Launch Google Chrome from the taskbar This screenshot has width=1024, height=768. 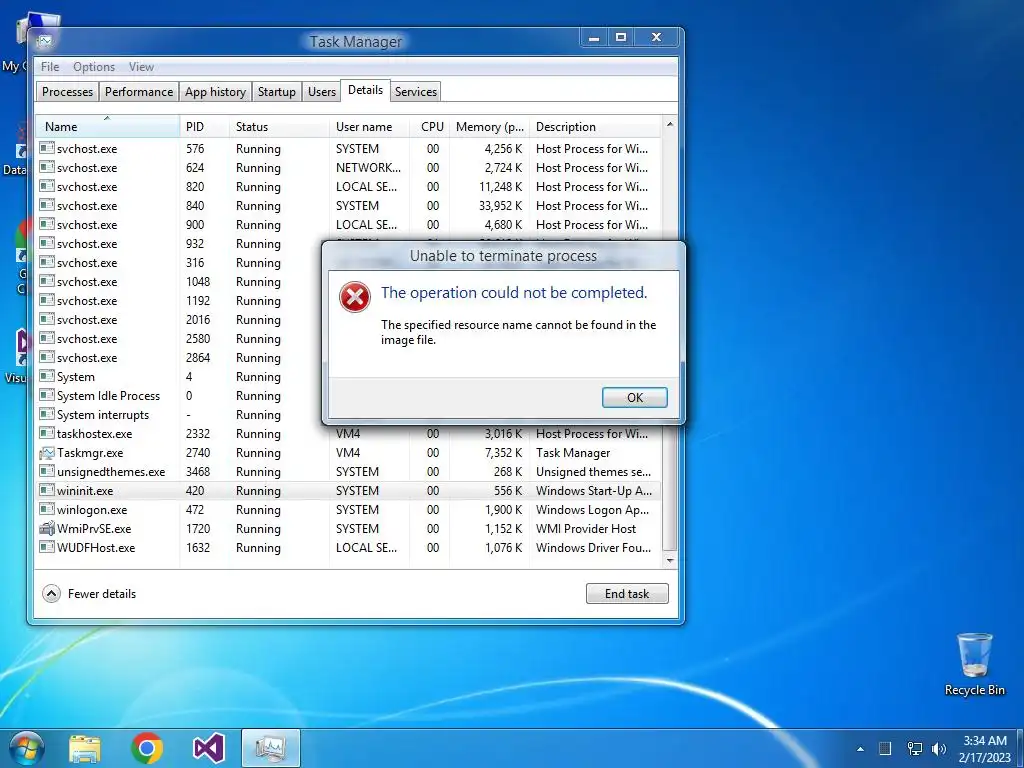[x=147, y=748]
